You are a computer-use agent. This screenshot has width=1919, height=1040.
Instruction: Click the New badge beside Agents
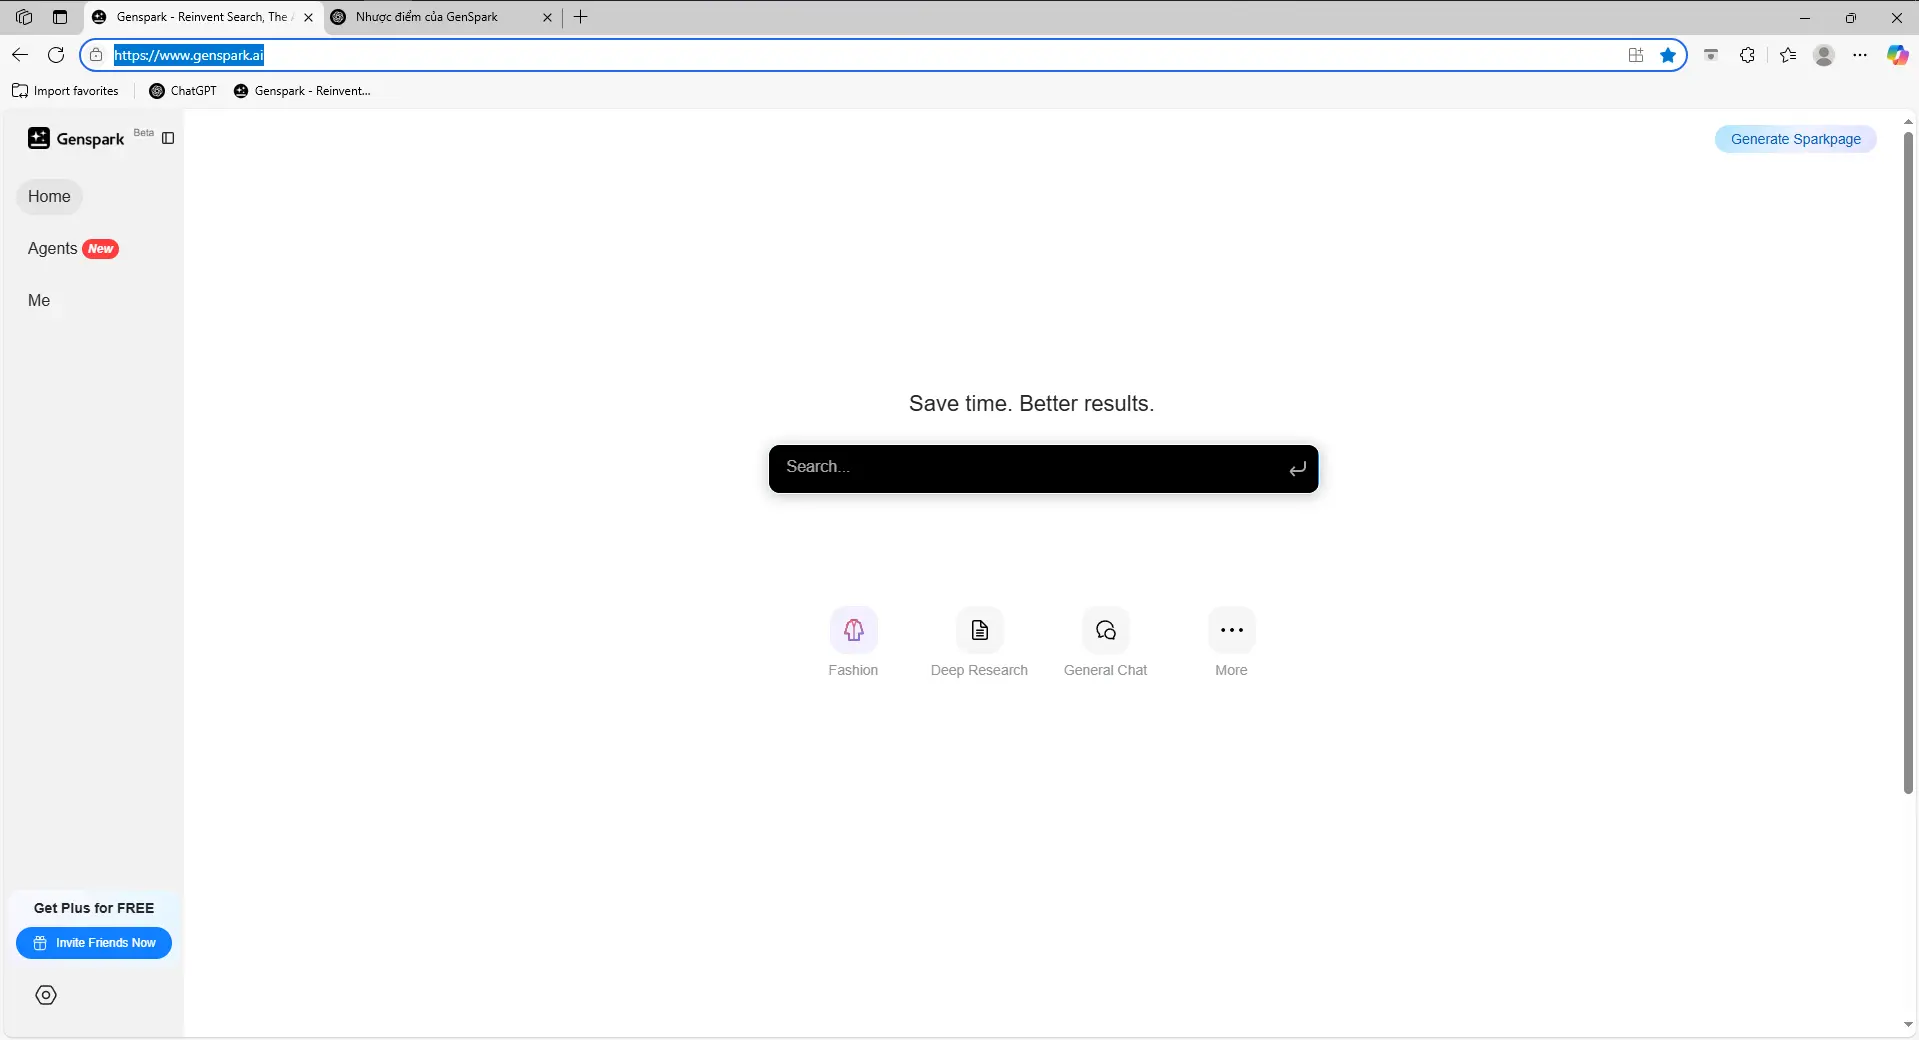pos(100,249)
